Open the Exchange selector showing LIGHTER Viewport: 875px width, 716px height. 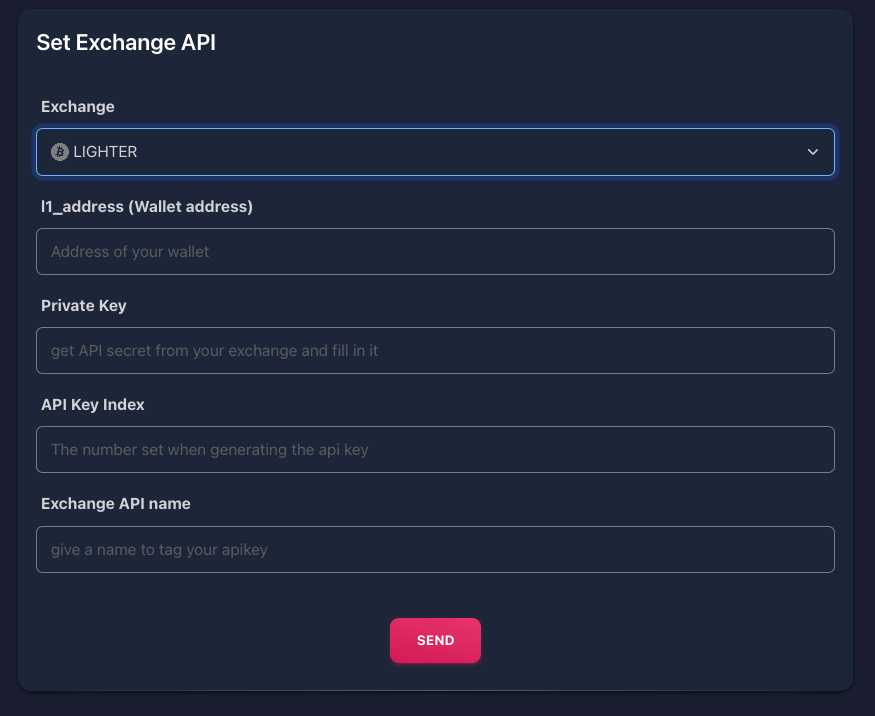[x=435, y=152]
